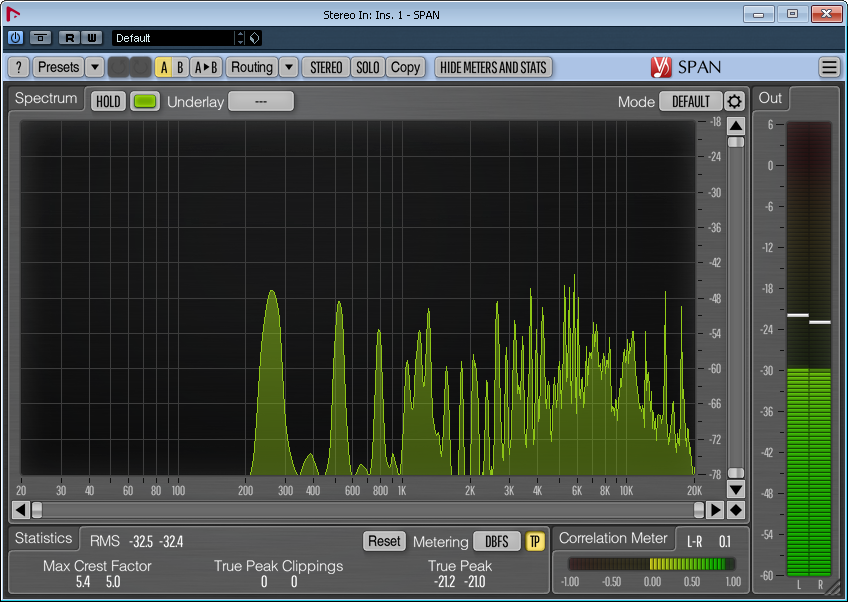
Task: Click the range scroll down arrow
Action: [736, 490]
